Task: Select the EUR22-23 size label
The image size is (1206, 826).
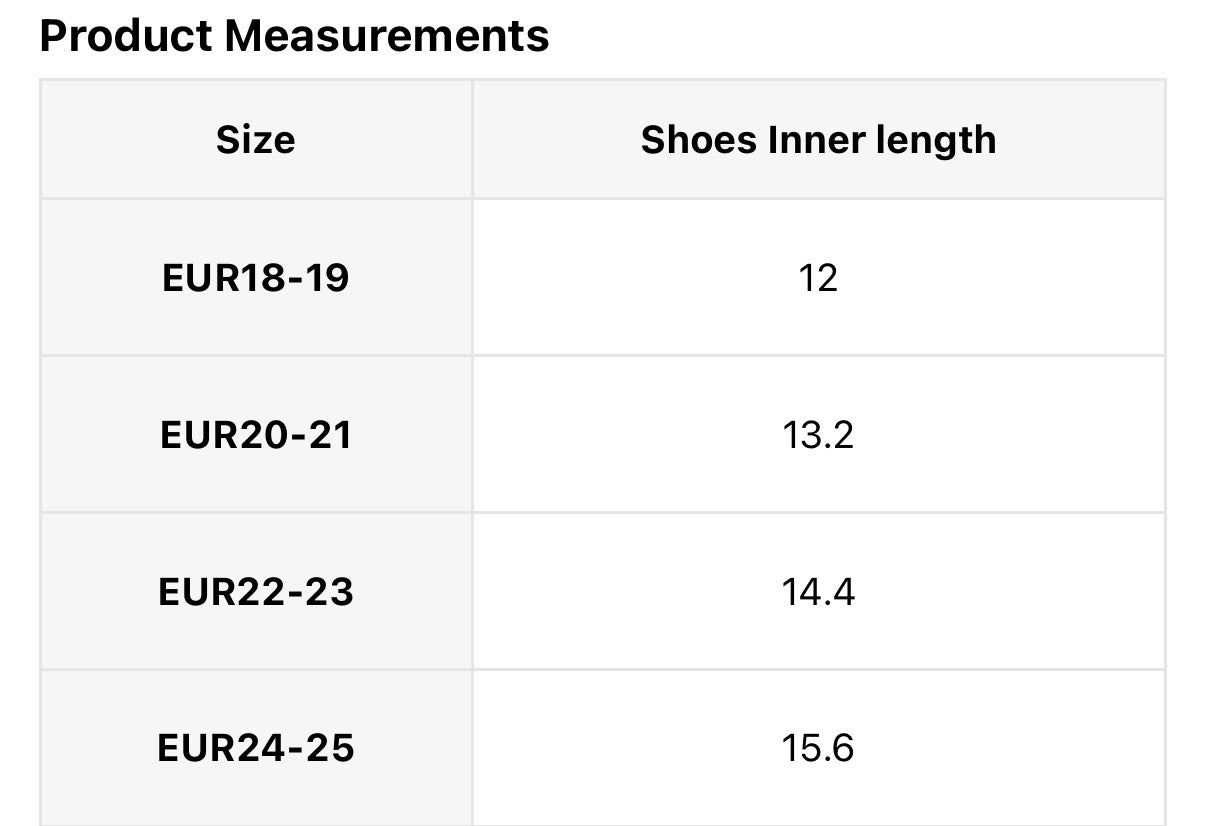Action: tap(255, 592)
